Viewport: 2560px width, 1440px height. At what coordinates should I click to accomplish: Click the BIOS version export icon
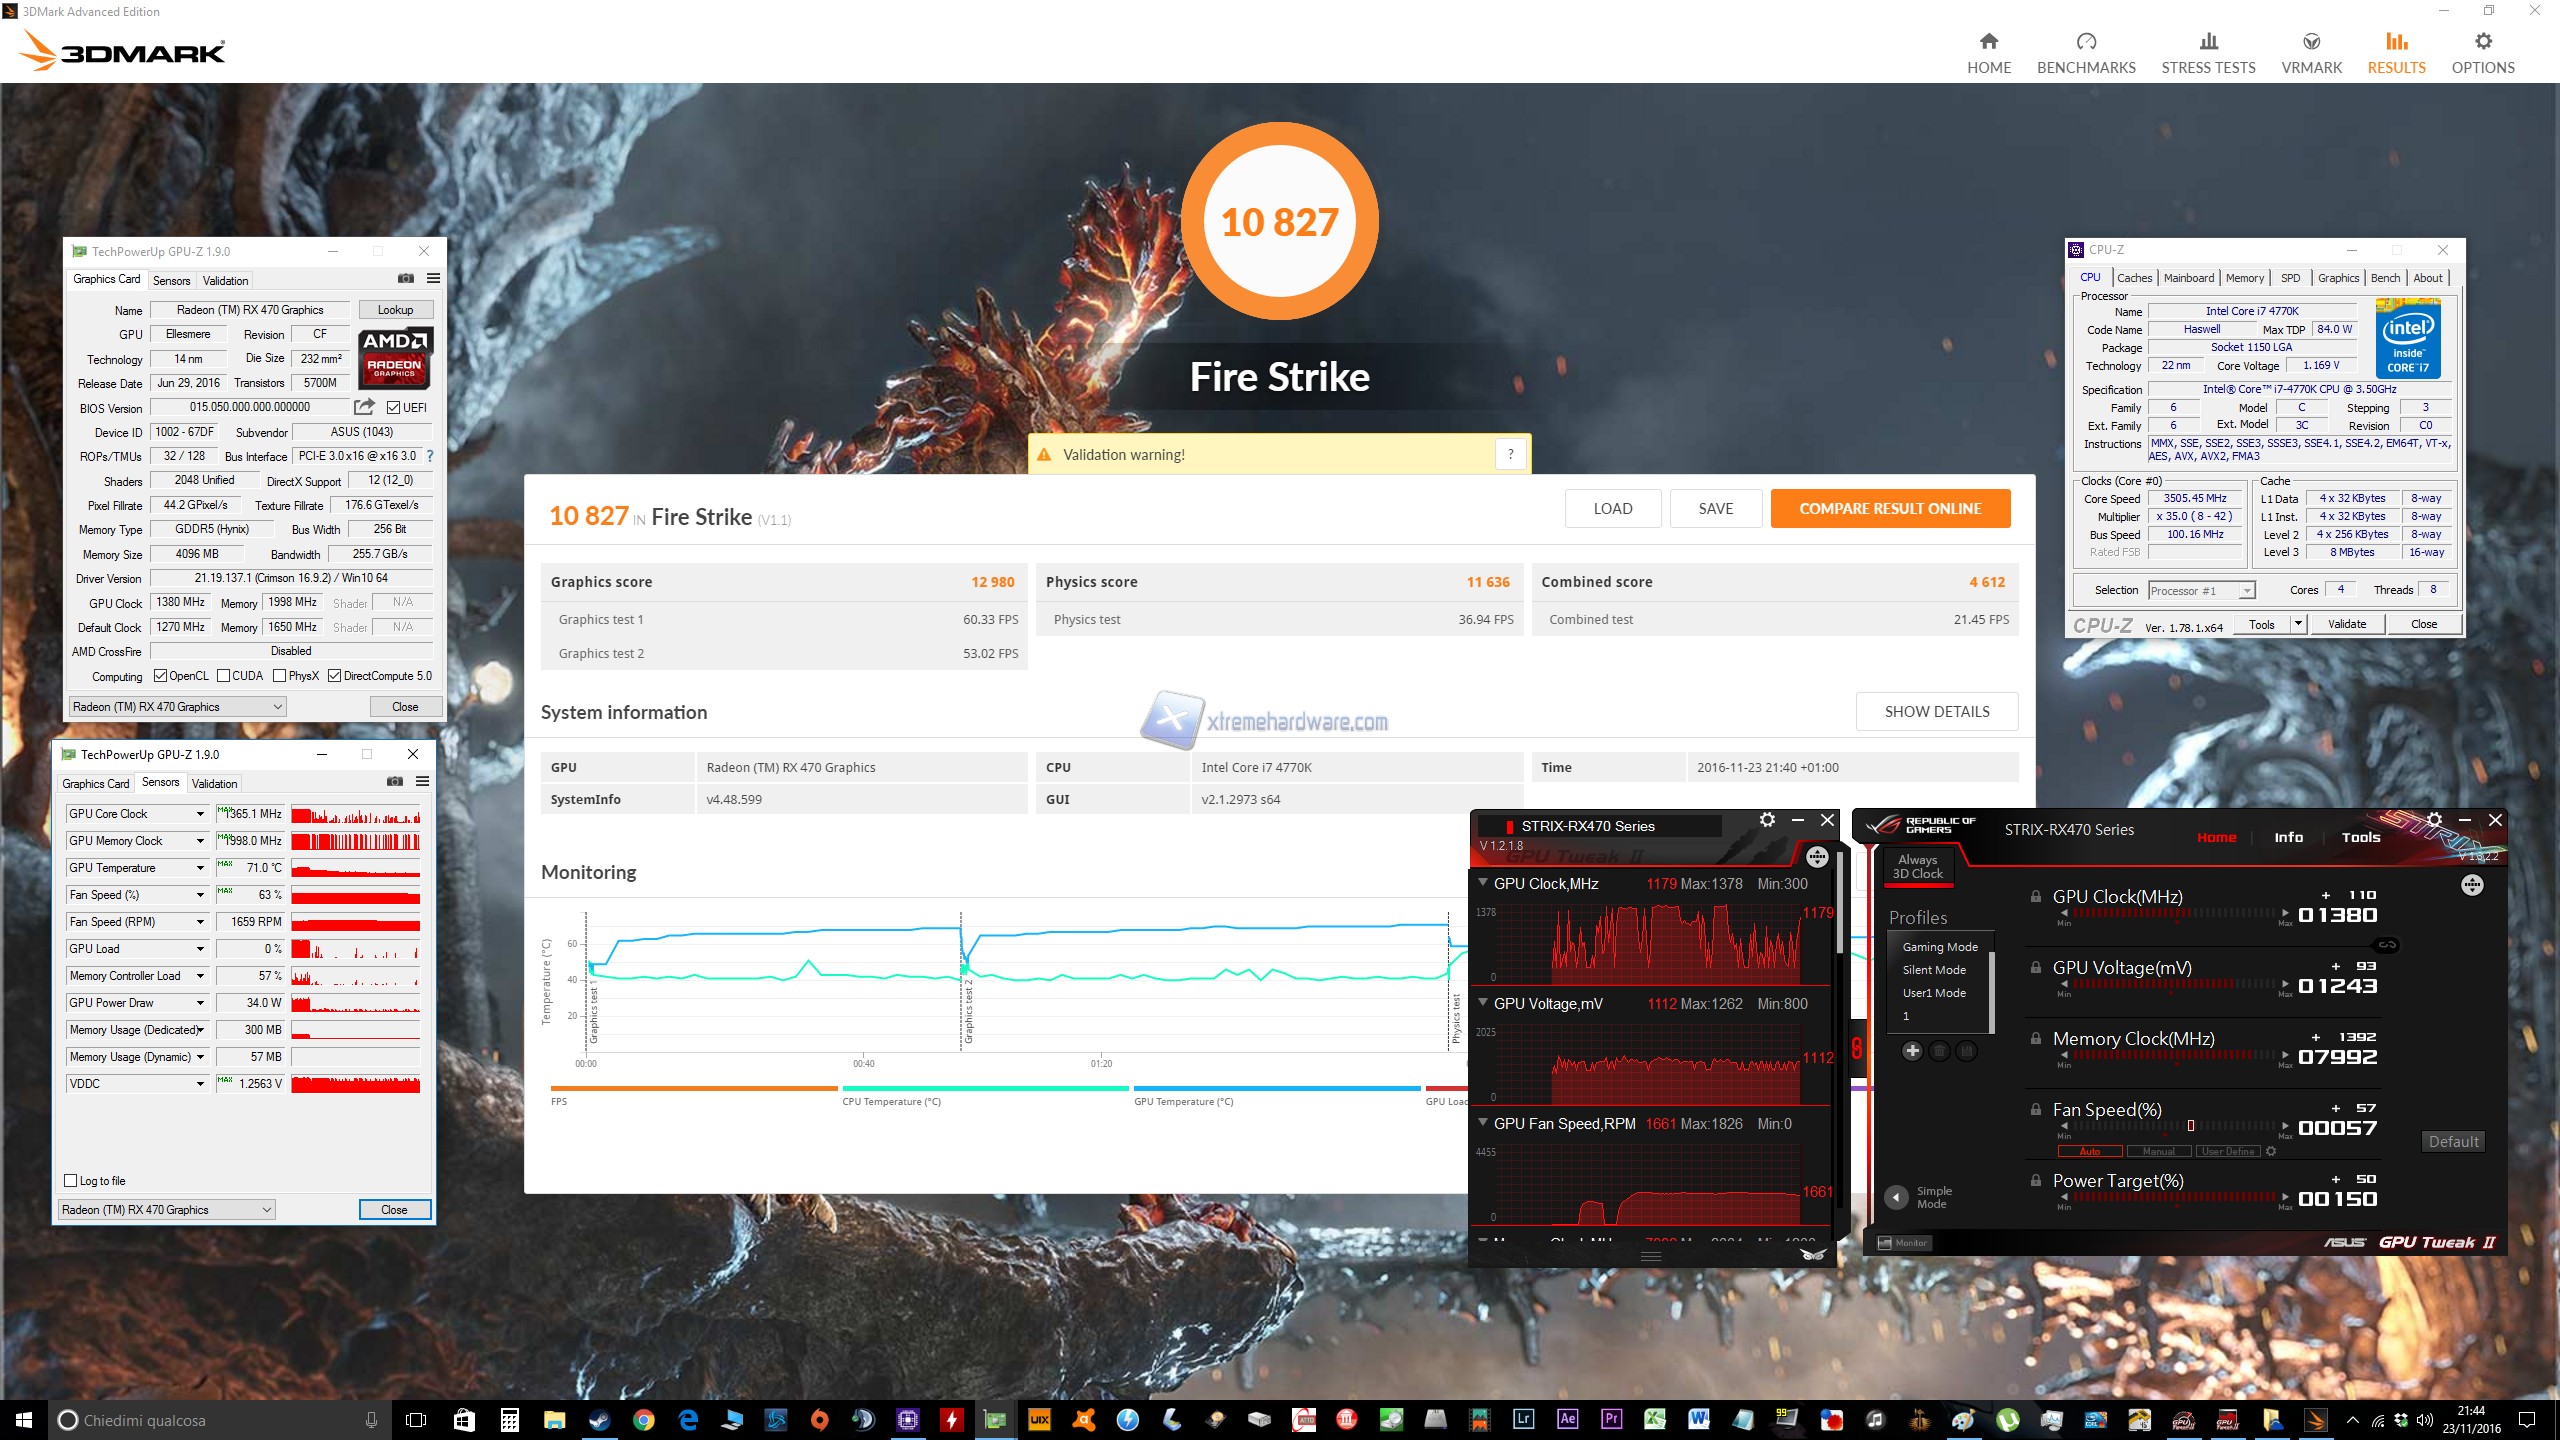tap(364, 407)
